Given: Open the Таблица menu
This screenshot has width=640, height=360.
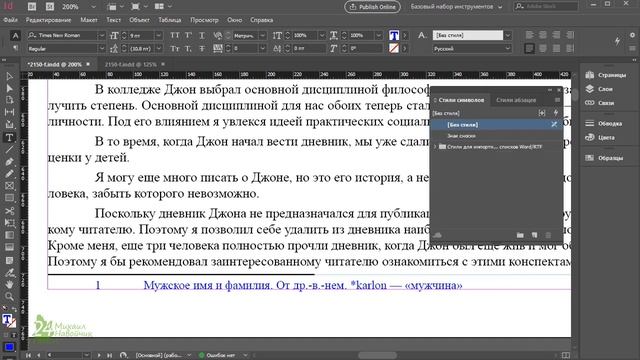Looking at the screenshot, I should (169, 20).
